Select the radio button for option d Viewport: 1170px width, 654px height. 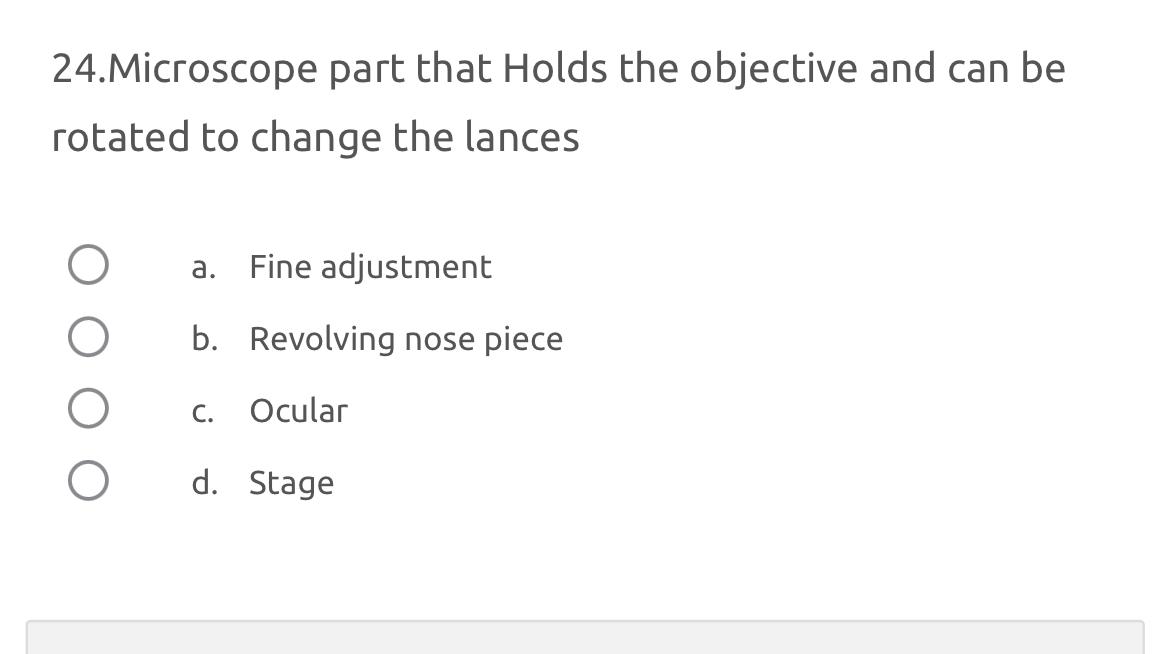pyautogui.click(x=88, y=481)
